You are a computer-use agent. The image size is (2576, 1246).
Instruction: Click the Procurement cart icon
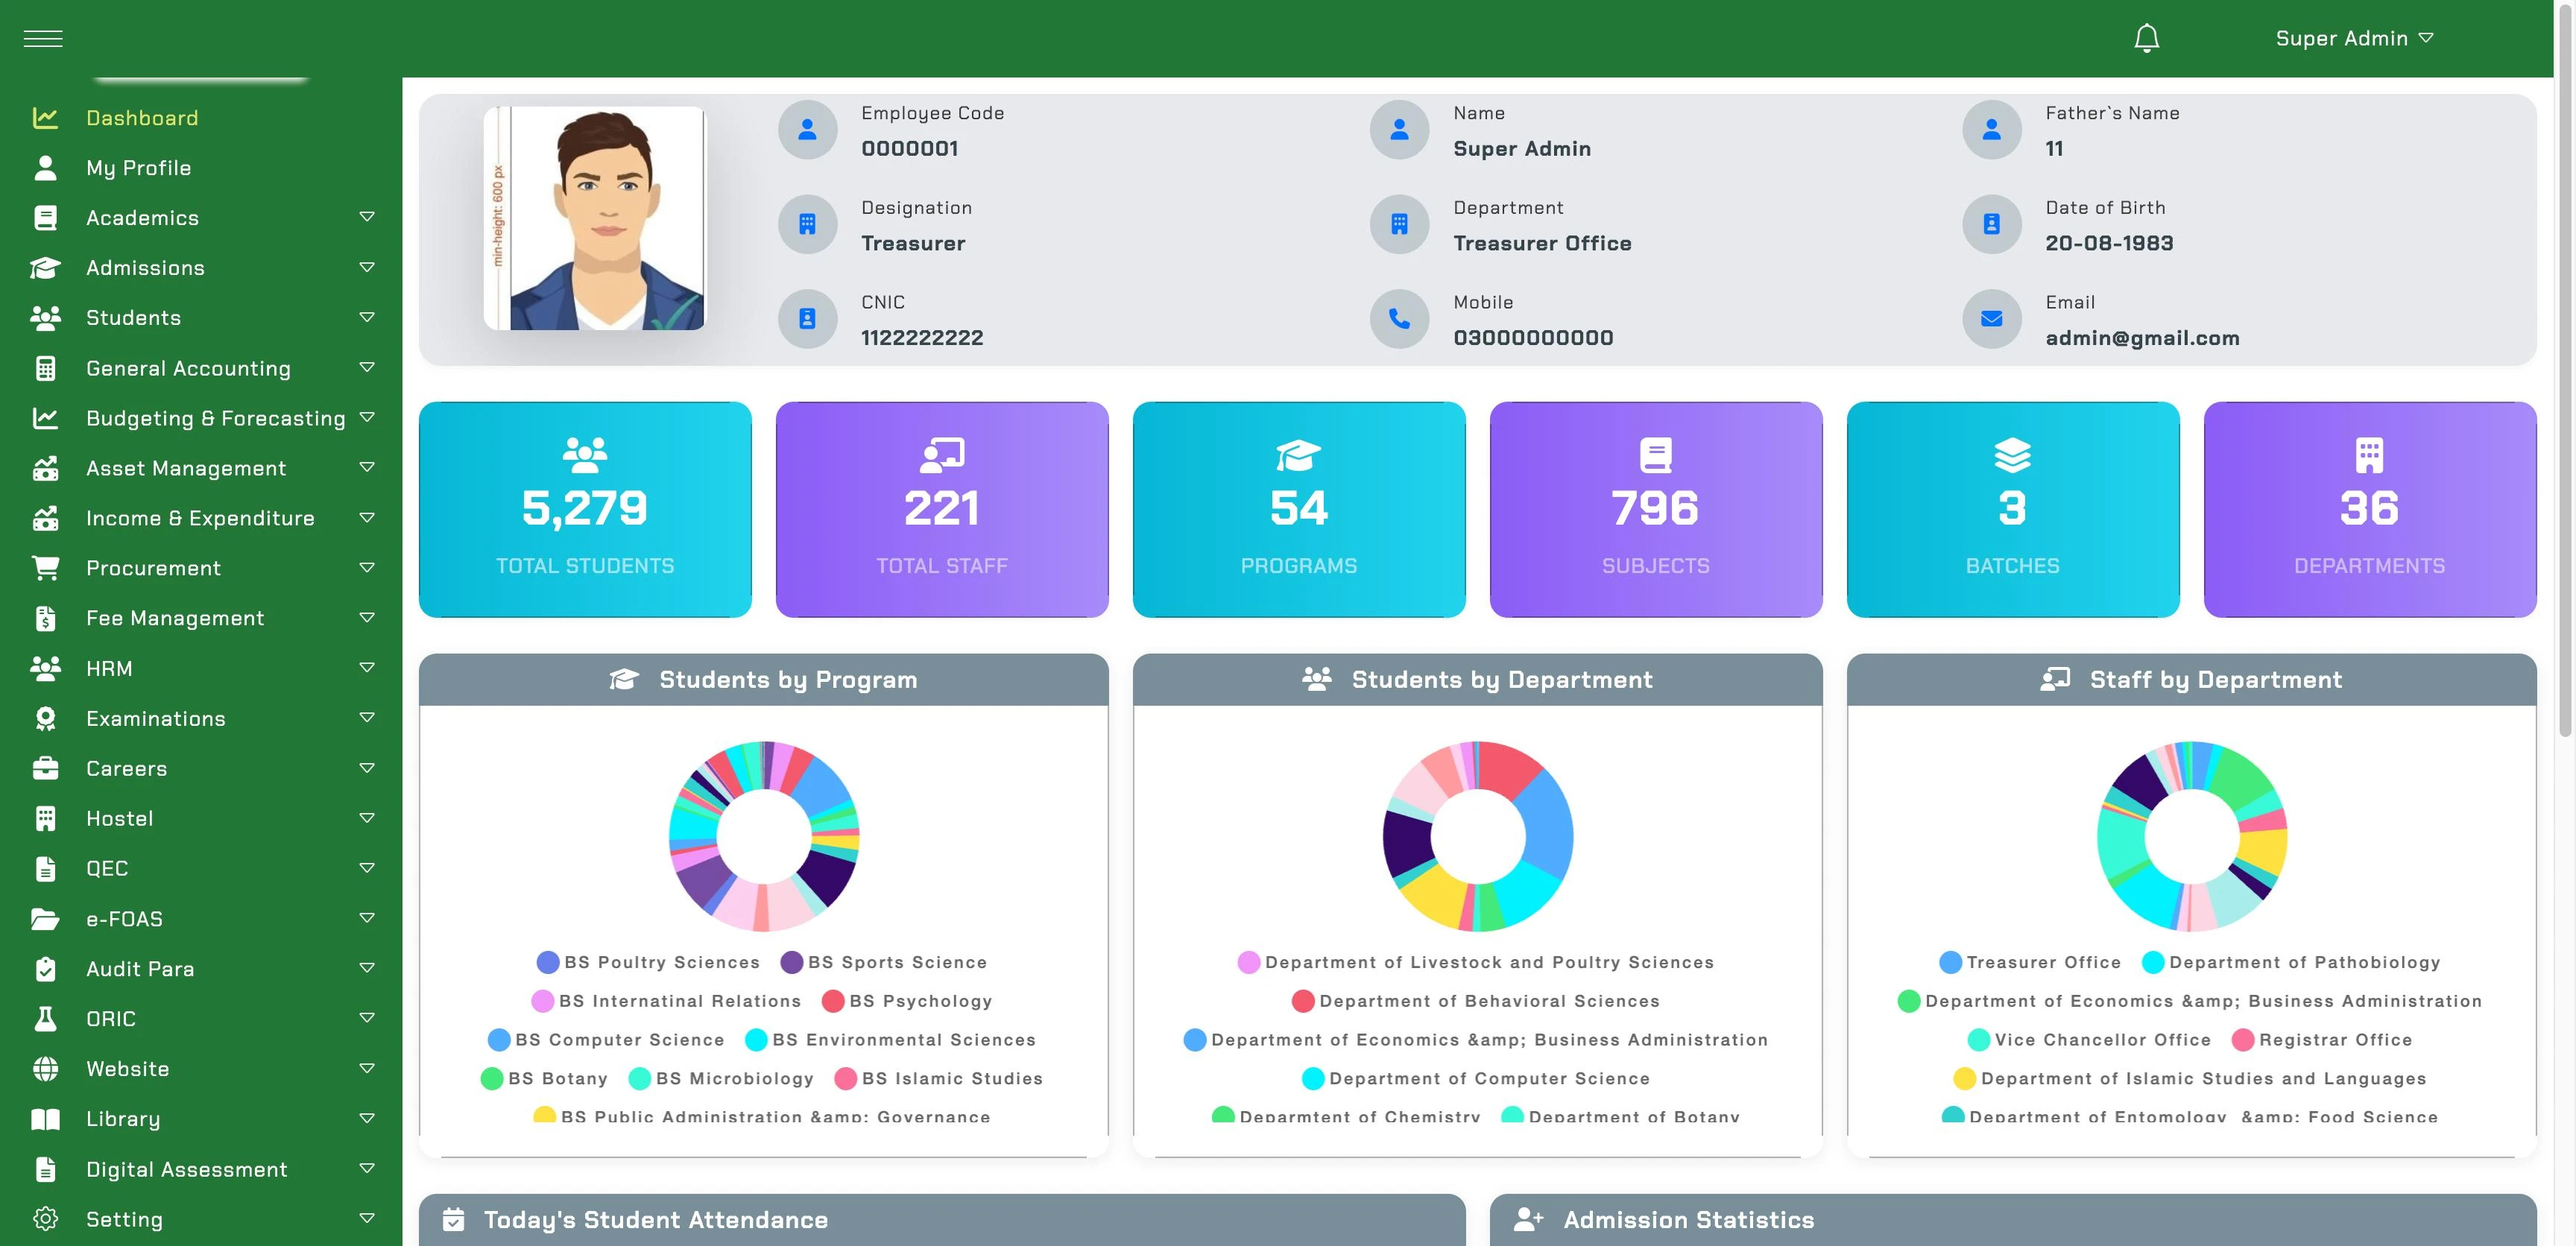coord(45,568)
